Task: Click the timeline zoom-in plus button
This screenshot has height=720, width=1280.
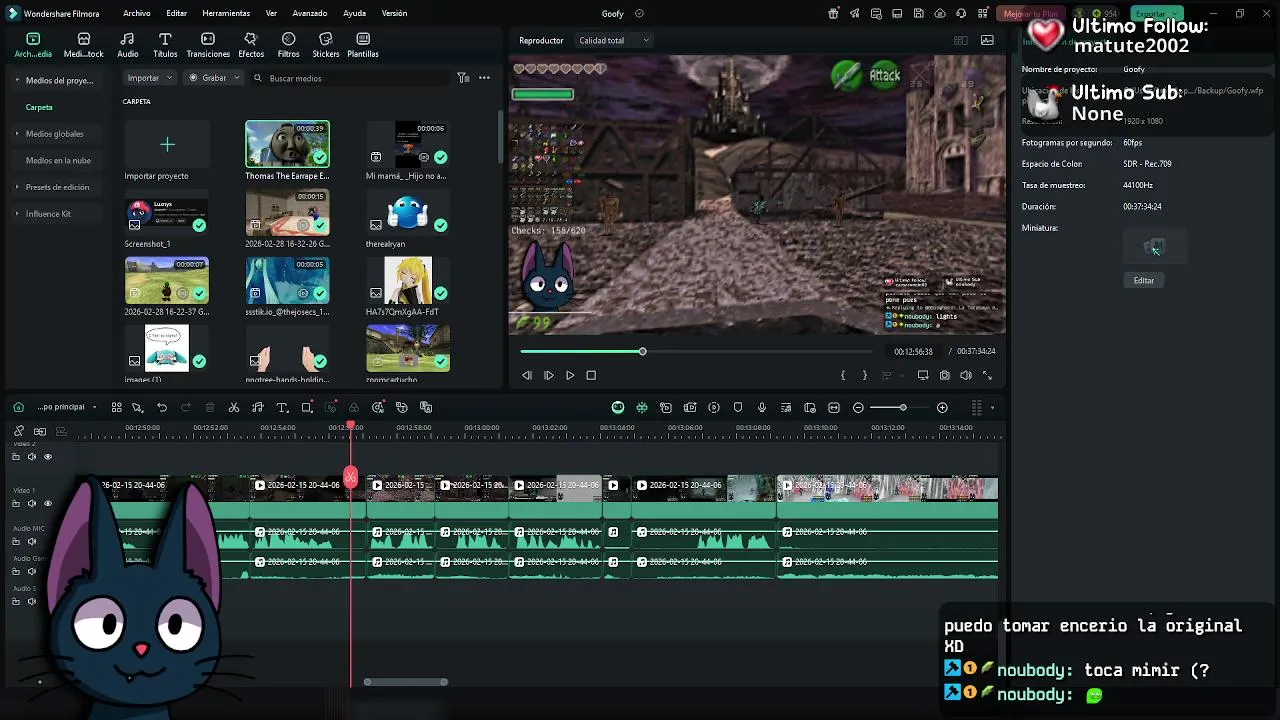Action: [942, 407]
